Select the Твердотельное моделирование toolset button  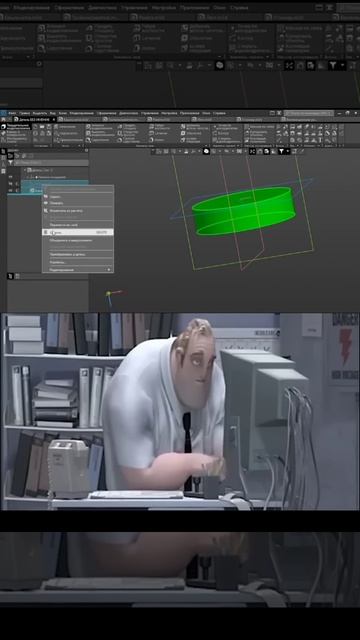[16, 127]
